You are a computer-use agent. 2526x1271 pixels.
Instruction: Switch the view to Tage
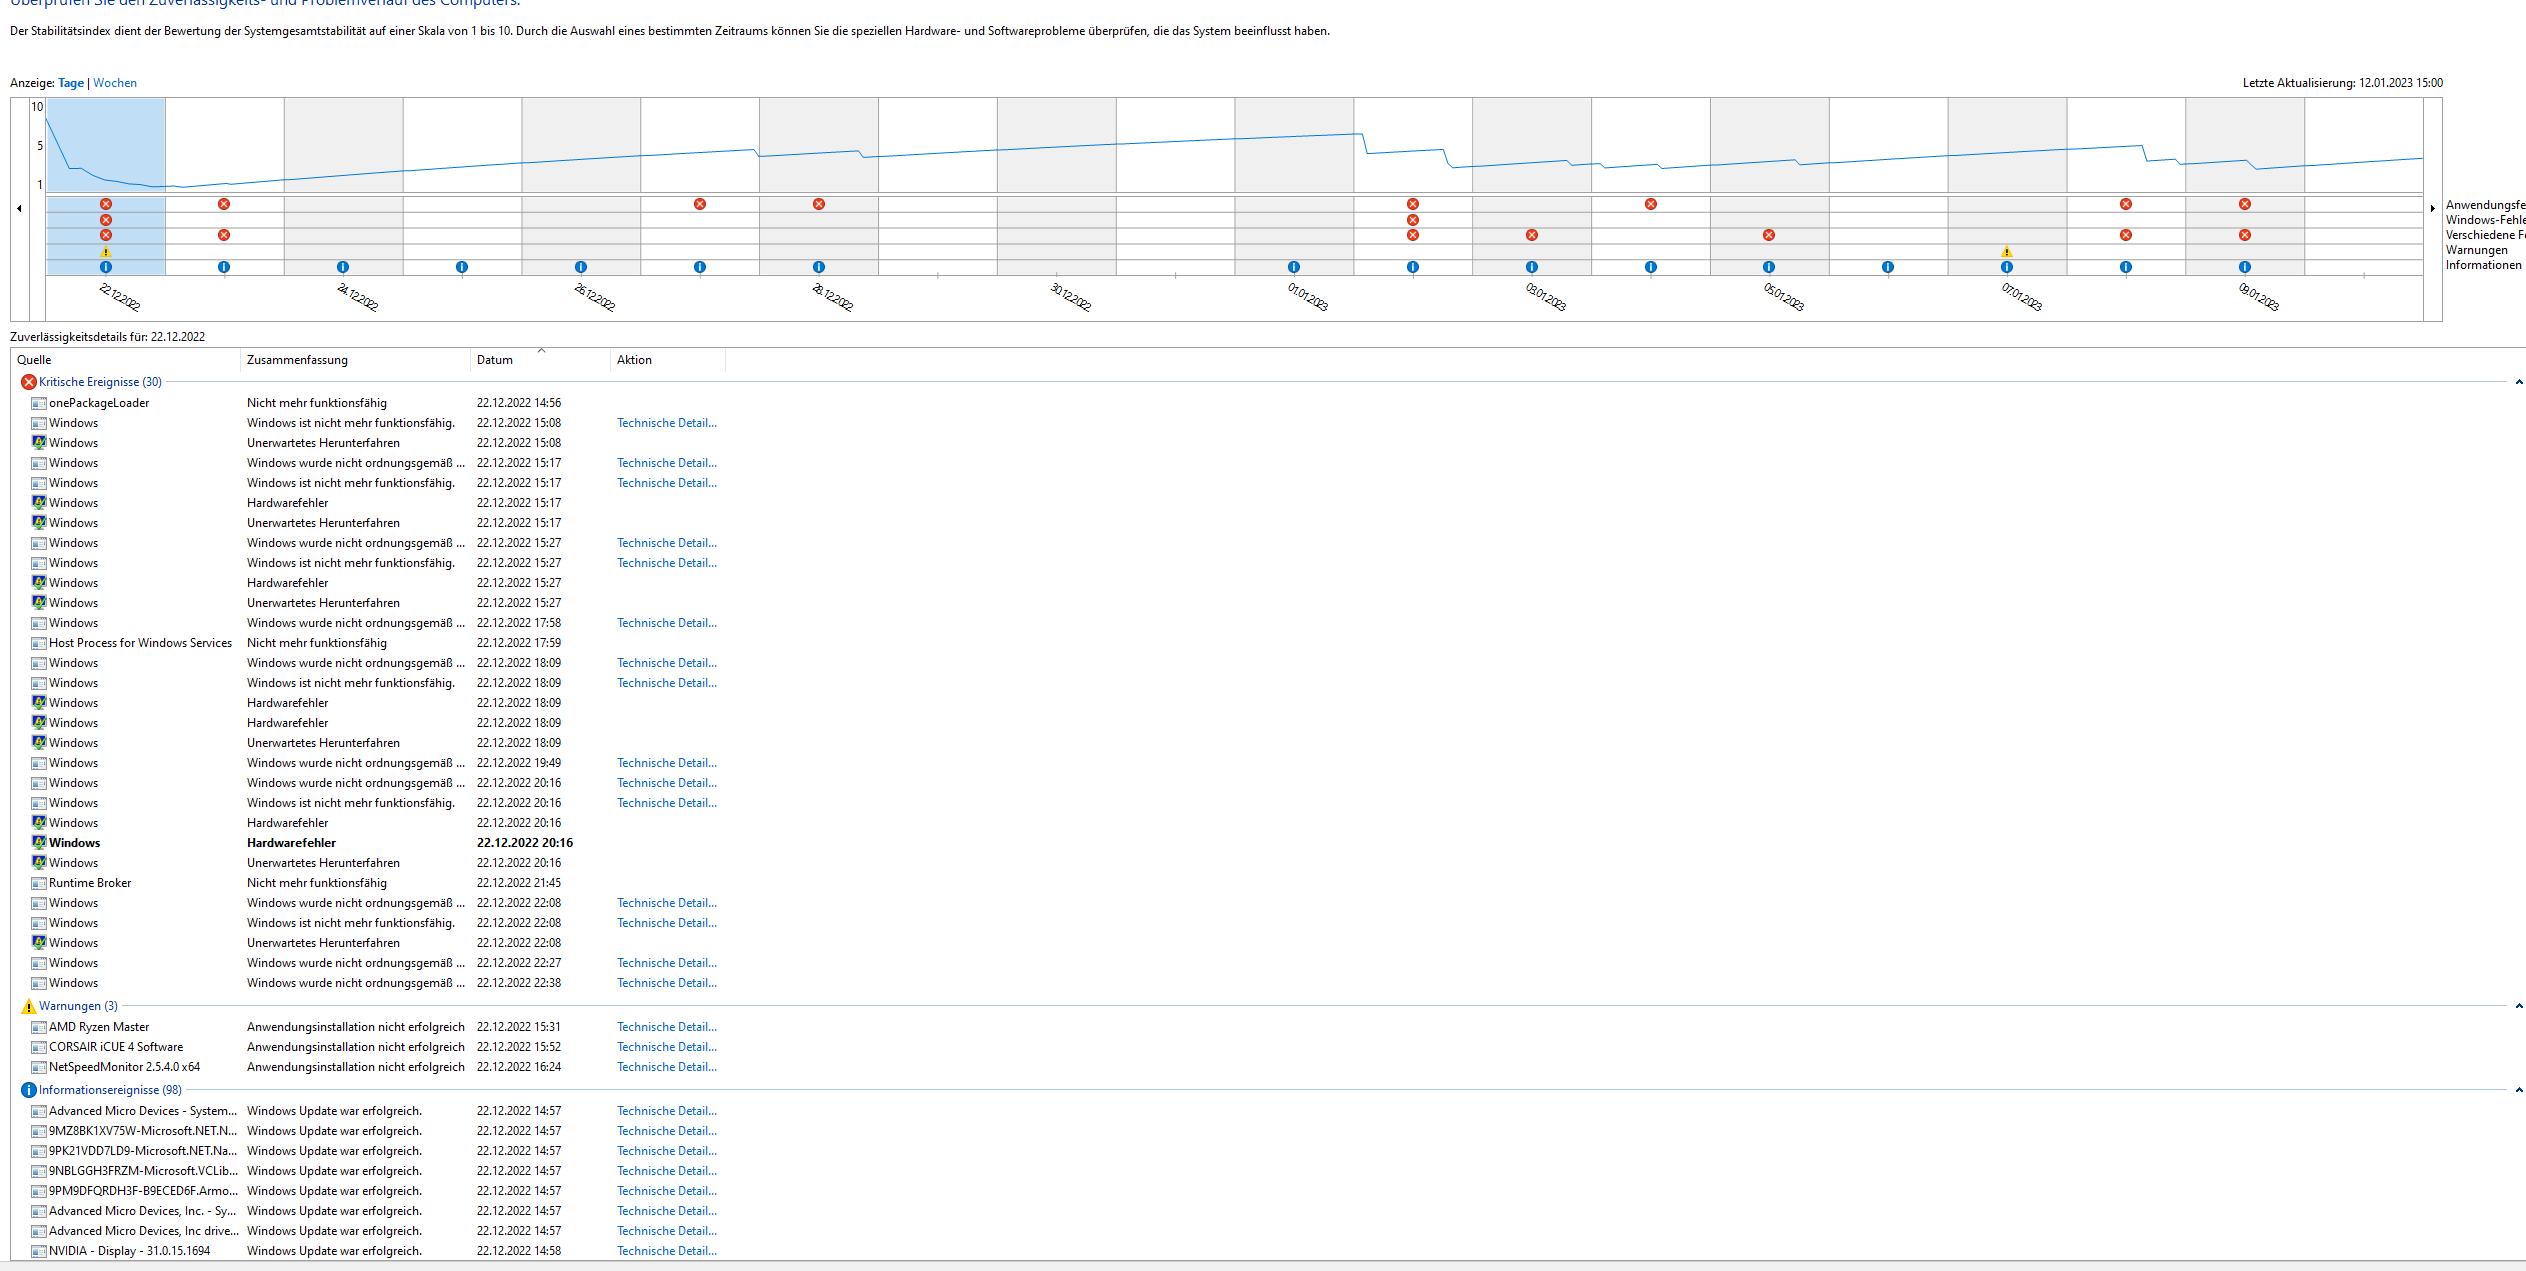click(71, 83)
